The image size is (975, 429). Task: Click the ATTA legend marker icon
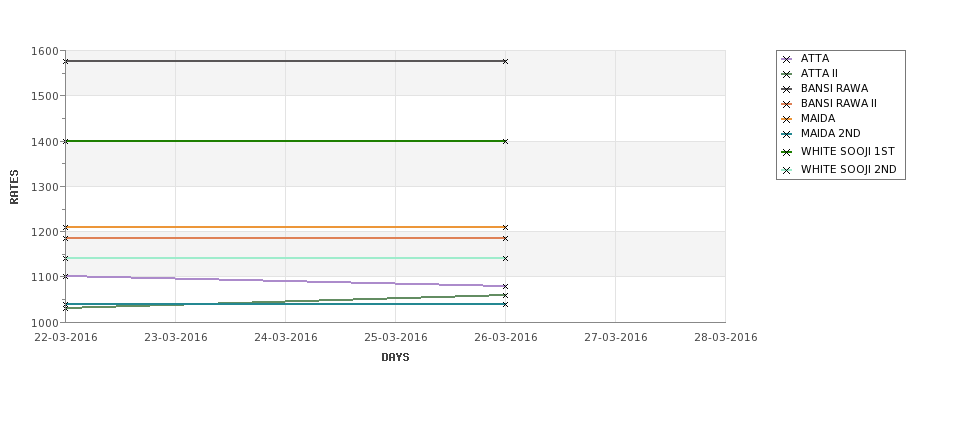click(x=787, y=59)
